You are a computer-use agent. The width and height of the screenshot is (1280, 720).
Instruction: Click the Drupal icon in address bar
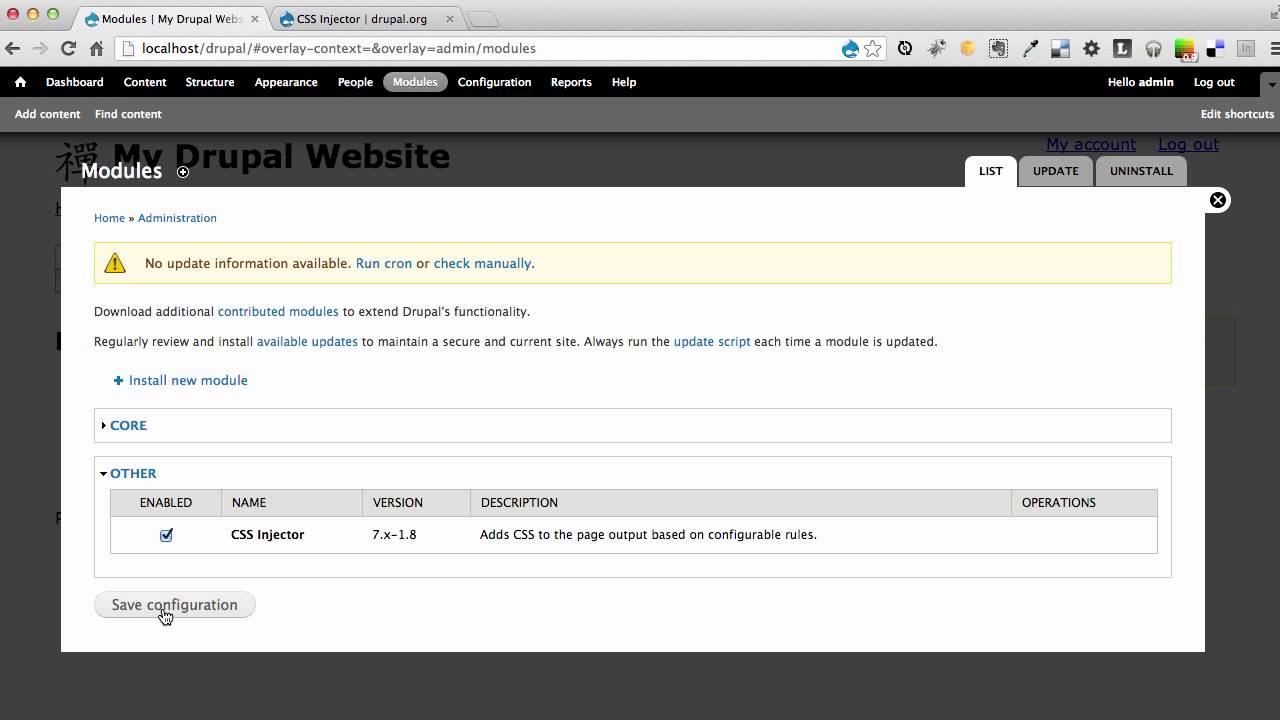[x=850, y=48]
